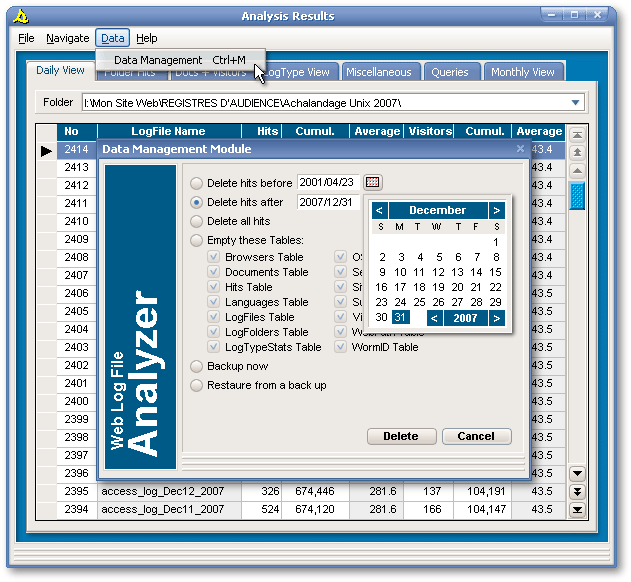Open the calendar picker beside the 2001/04/23 date
The image size is (631, 582).
pos(373,183)
